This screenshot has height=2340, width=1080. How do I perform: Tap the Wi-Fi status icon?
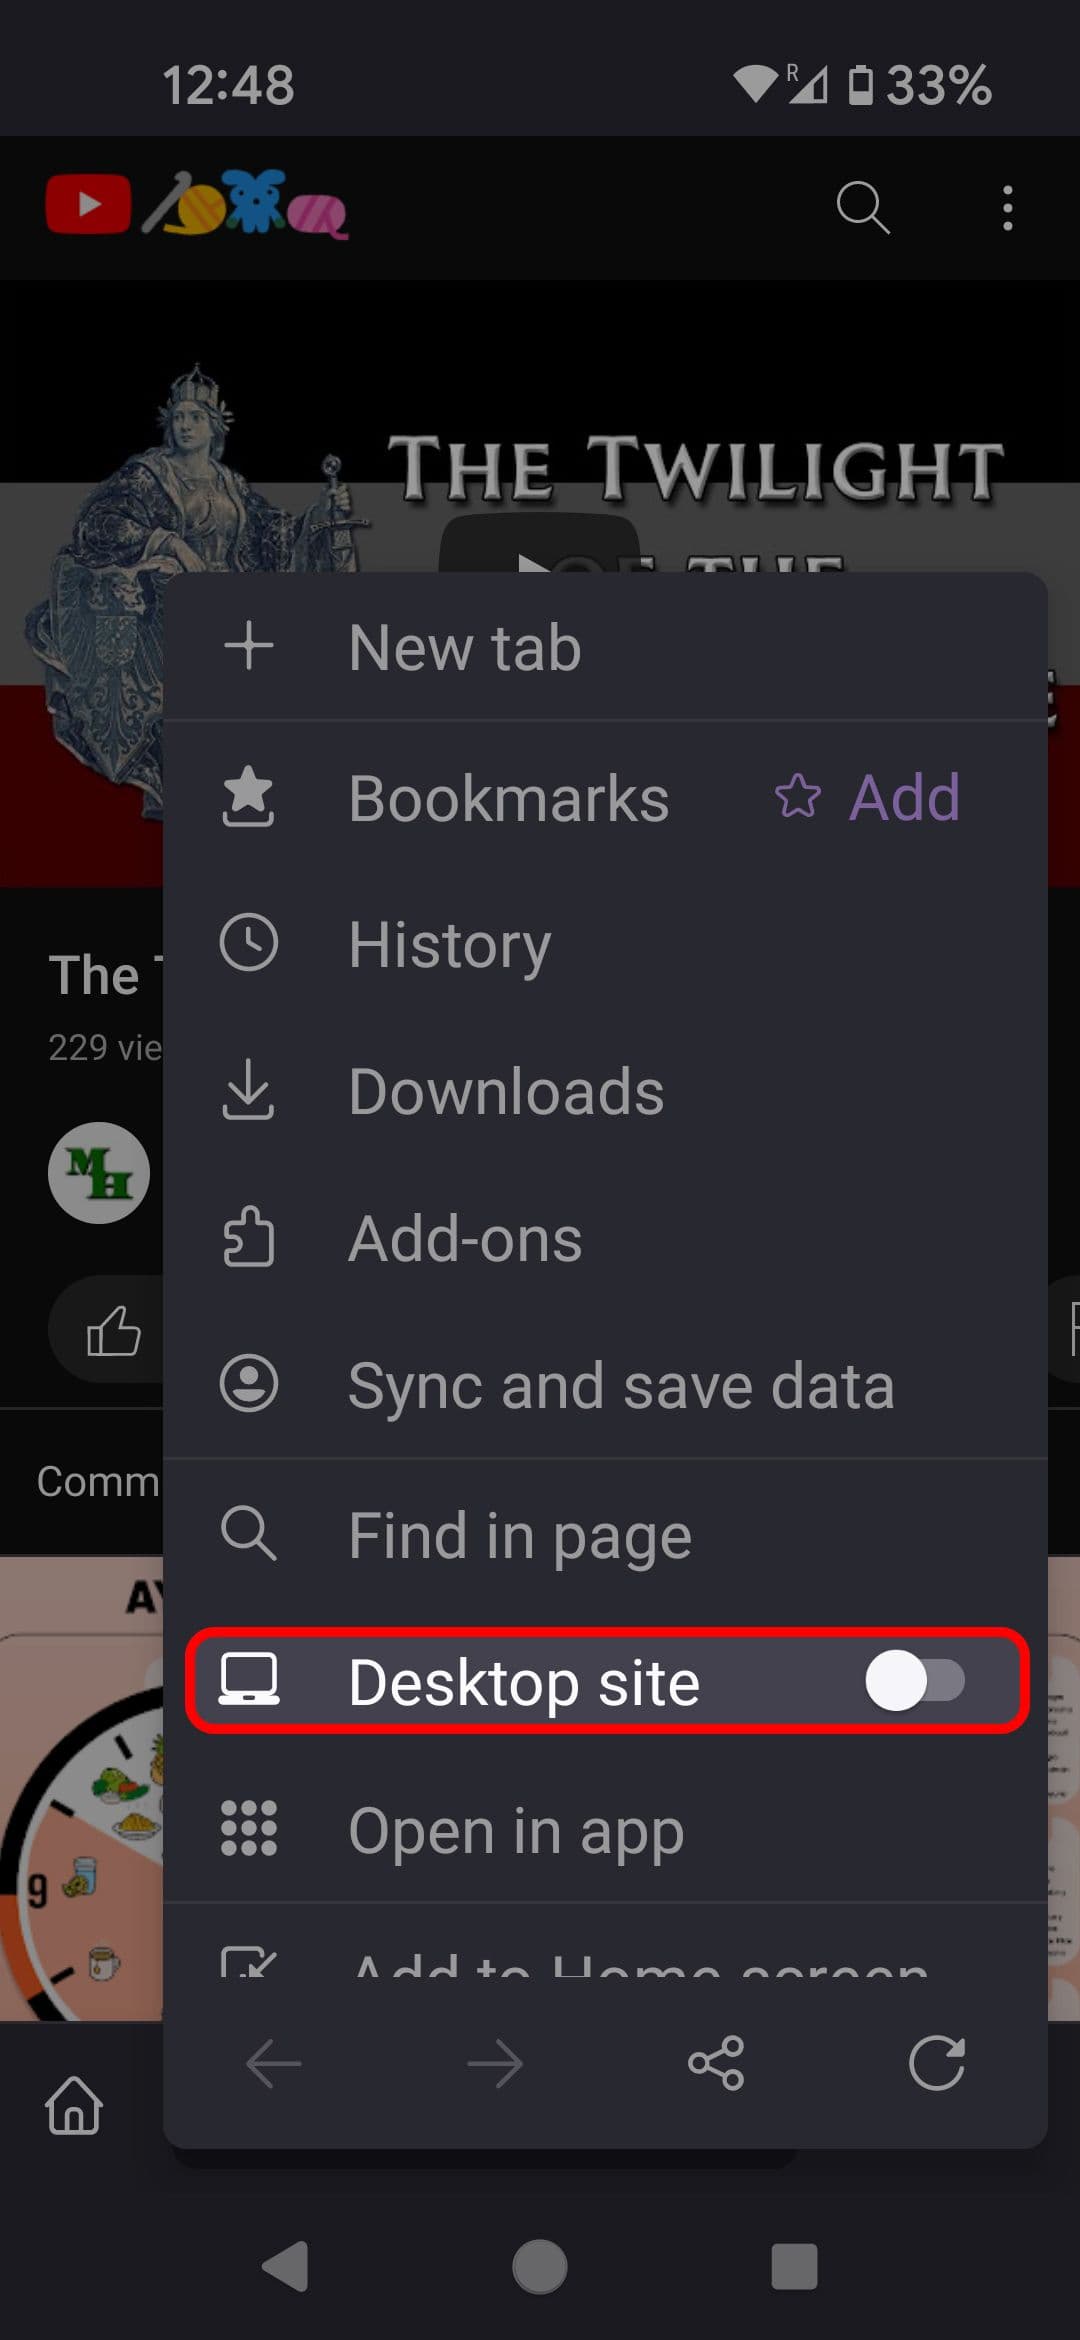755,85
